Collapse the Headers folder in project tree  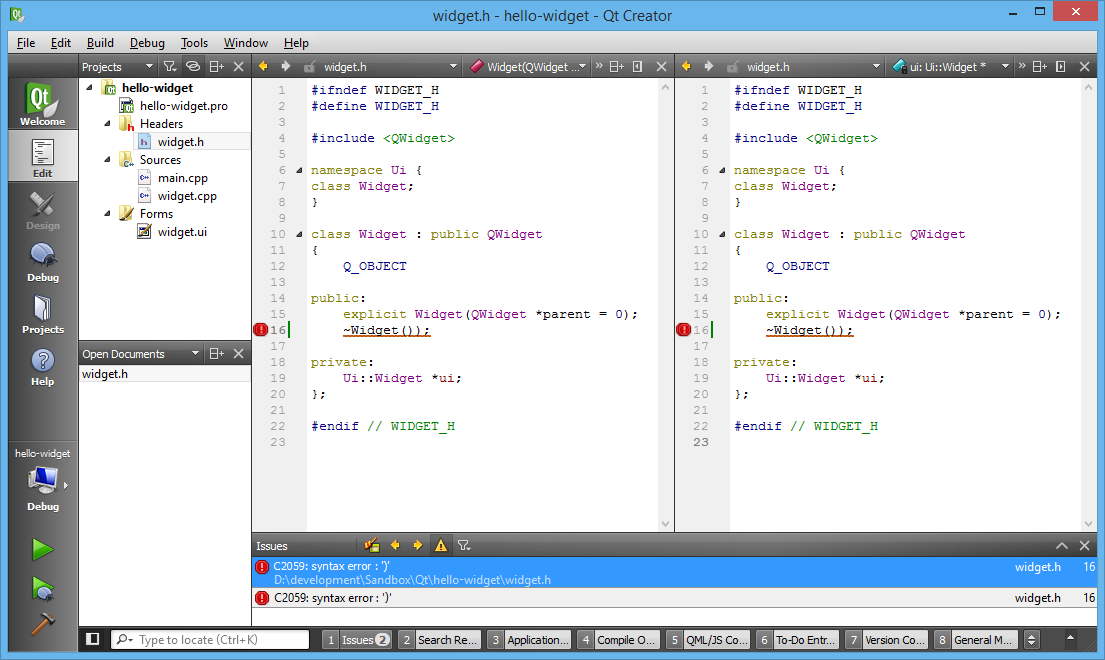point(105,124)
